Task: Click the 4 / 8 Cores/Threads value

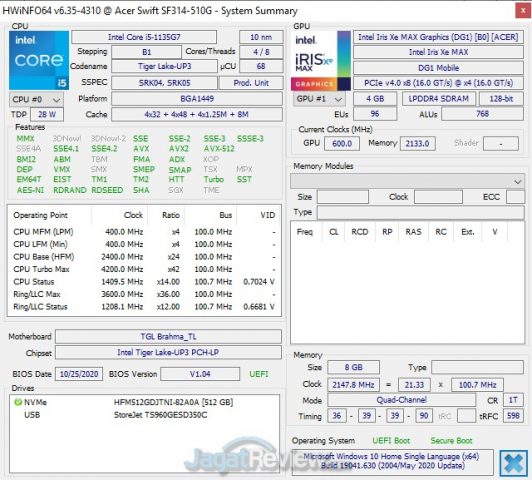Action: point(261,52)
